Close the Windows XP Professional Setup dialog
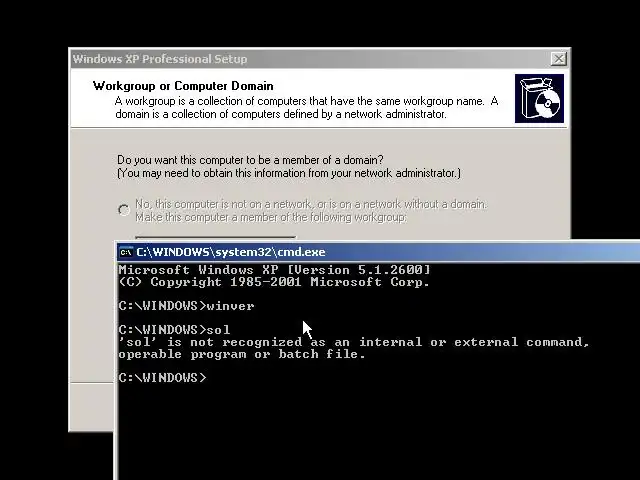Viewport: 640px width, 480px height. [x=558, y=59]
